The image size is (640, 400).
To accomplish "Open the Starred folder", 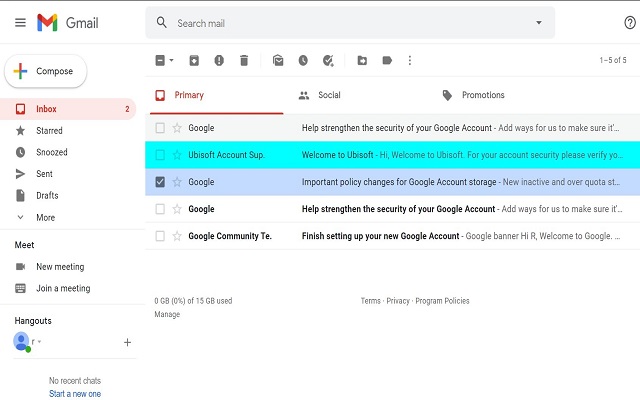I will [x=49, y=131].
